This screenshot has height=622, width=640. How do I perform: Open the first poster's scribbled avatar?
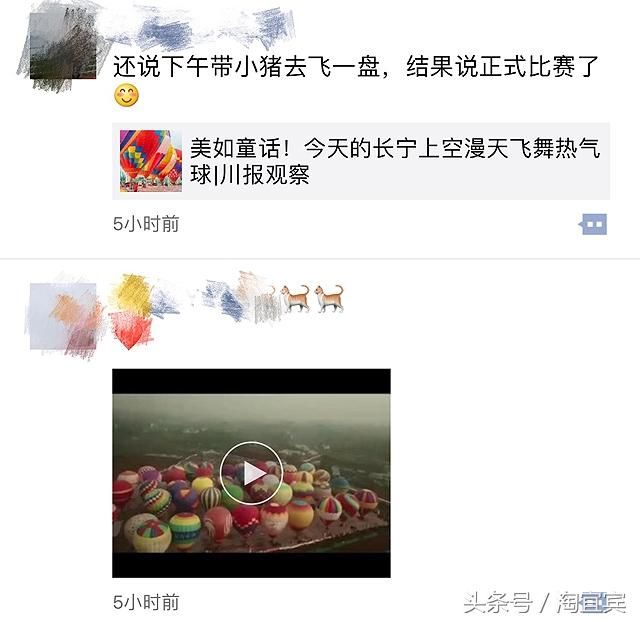coord(63,45)
